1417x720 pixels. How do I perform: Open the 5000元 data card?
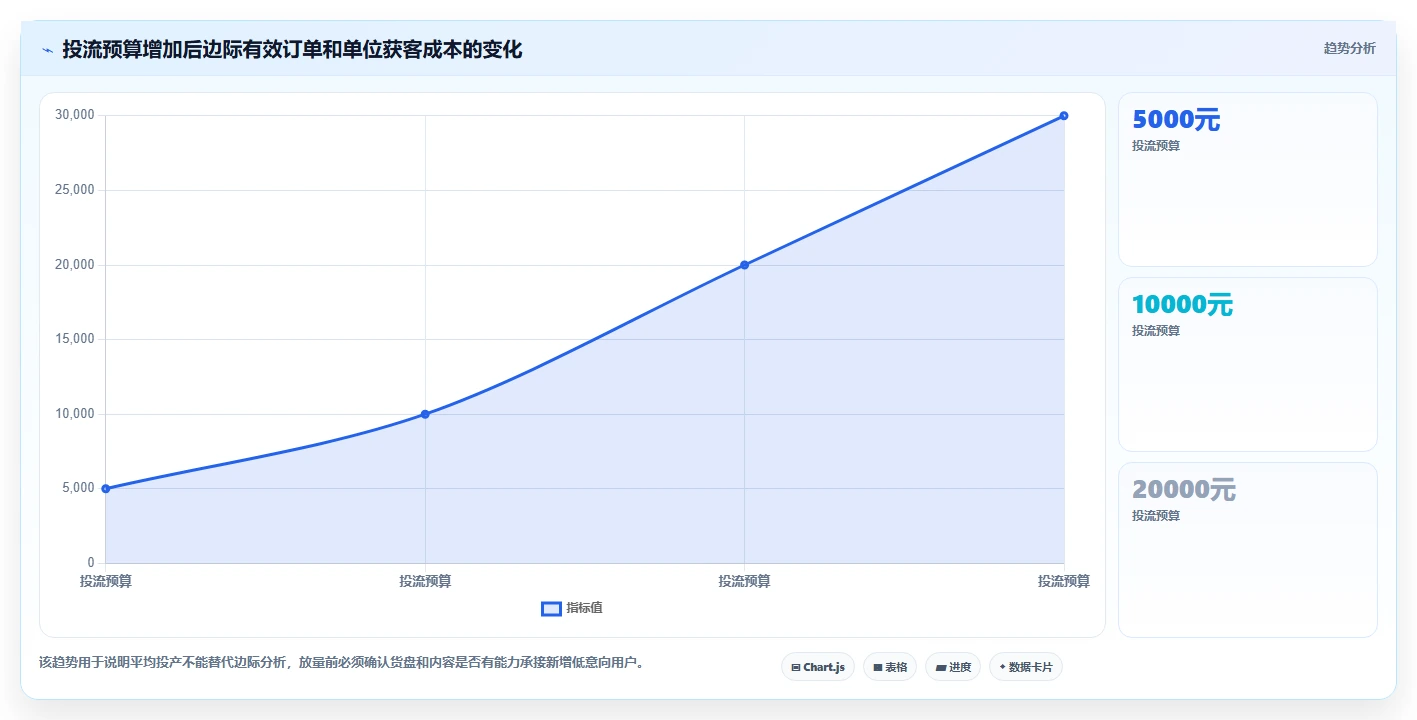[1247, 180]
